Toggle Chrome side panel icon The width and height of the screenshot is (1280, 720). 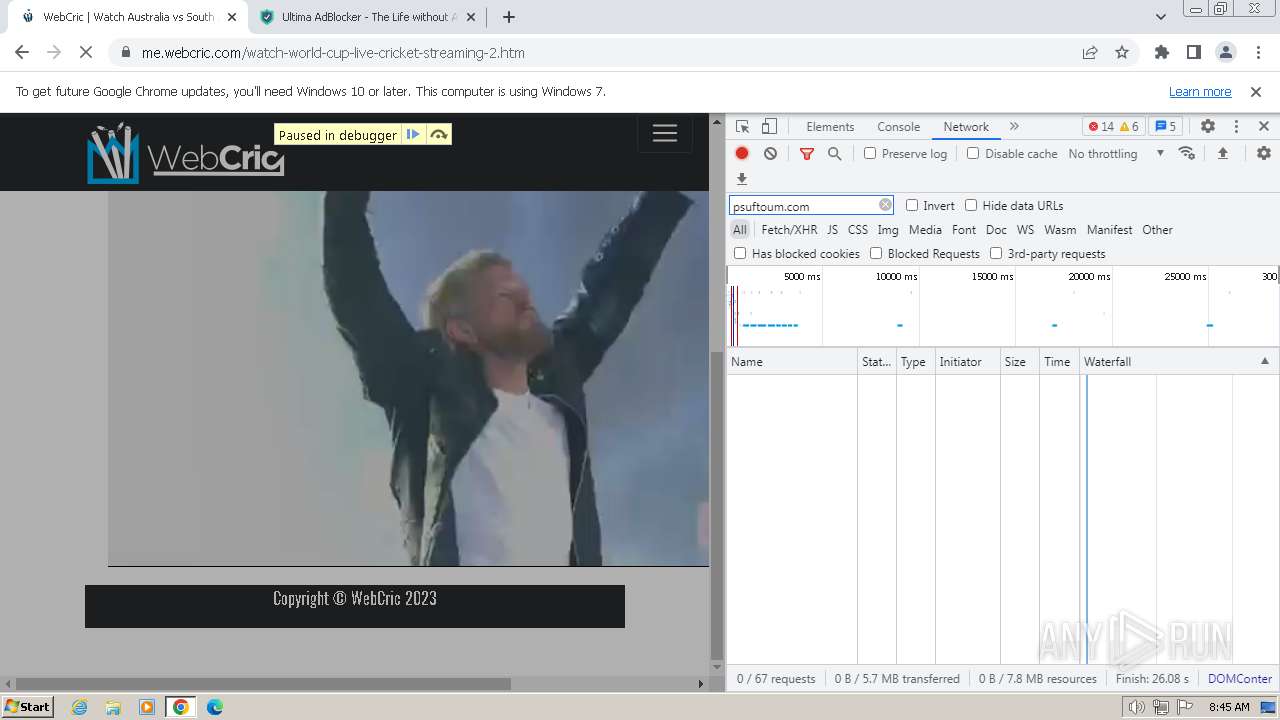pyautogui.click(x=1193, y=53)
